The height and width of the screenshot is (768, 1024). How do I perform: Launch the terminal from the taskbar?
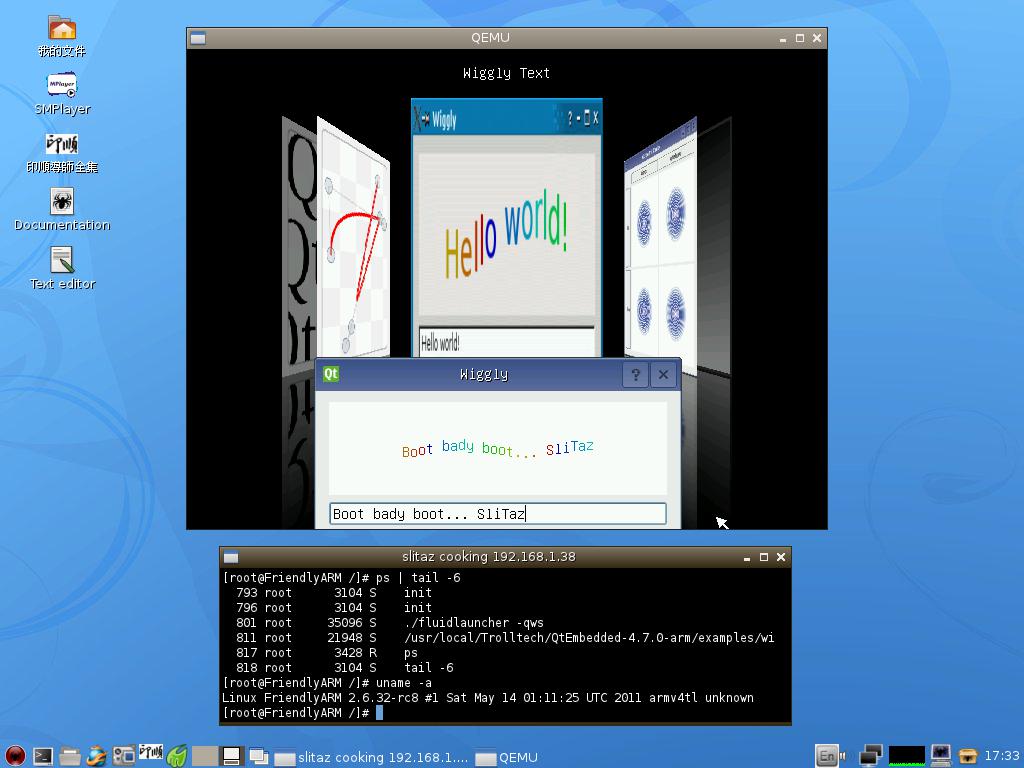[43, 756]
